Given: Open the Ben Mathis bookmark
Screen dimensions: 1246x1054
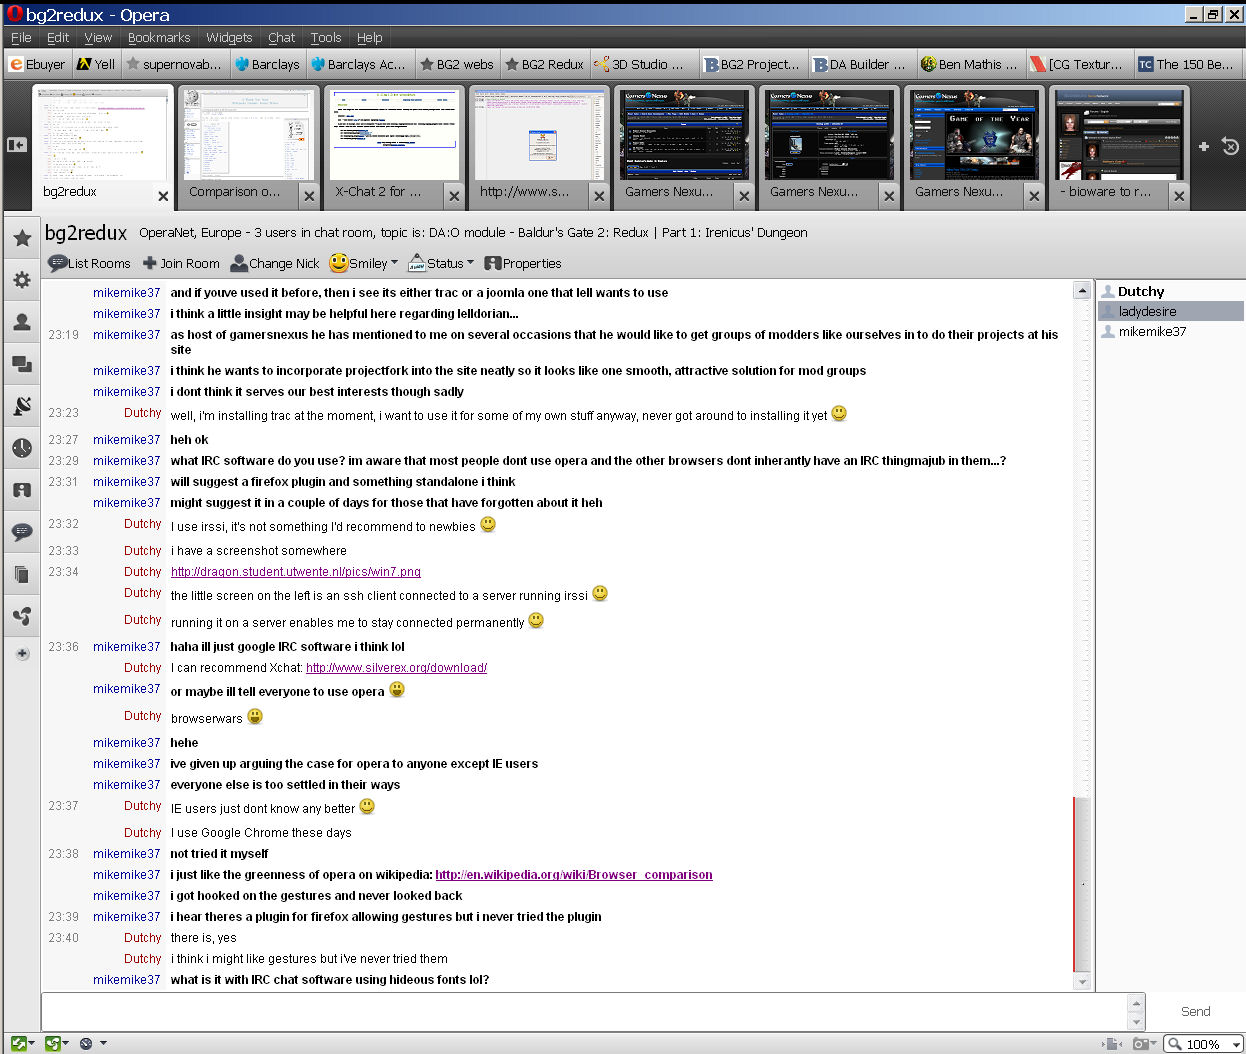Looking at the screenshot, I should coord(970,64).
